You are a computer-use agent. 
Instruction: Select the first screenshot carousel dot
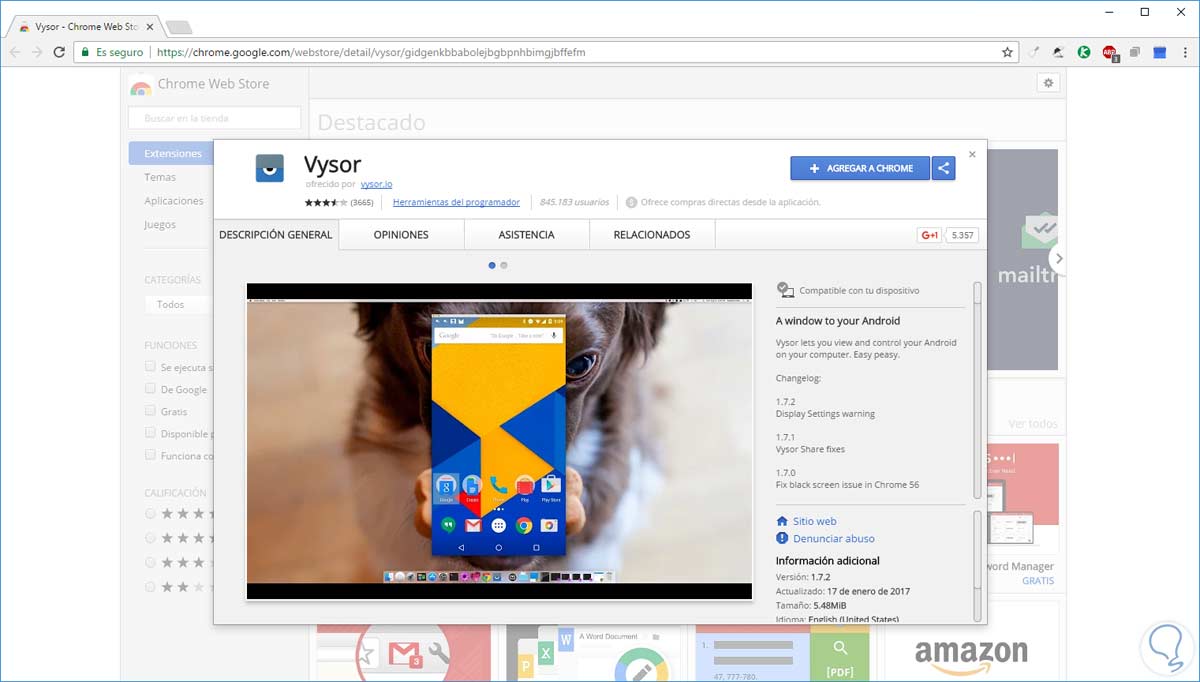pyautogui.click(x=492, y=265)
